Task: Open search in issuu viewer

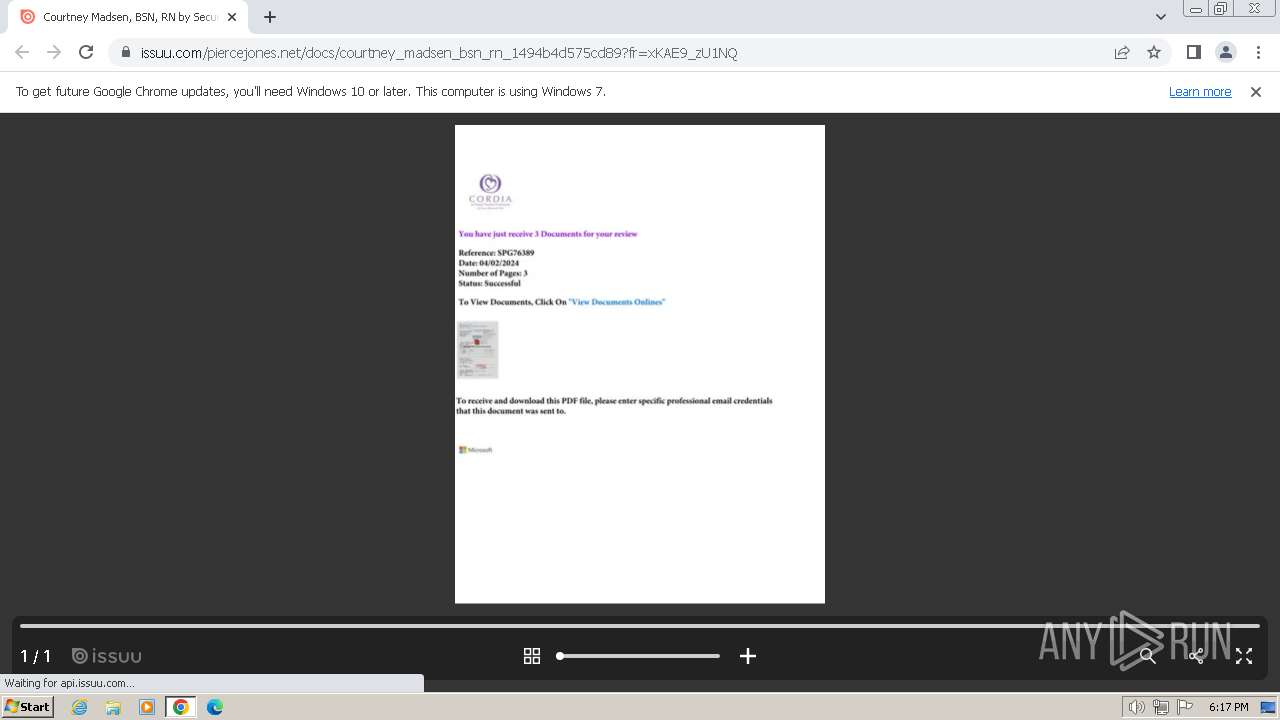Action: pos(1148,656)
